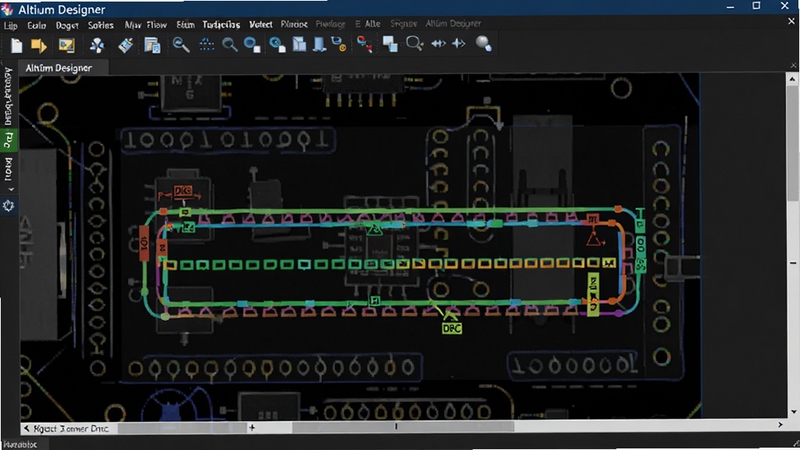This screenshot has width=800, height=450.
Task: Click the blue ring with white square icon
Action: point(252,45)
